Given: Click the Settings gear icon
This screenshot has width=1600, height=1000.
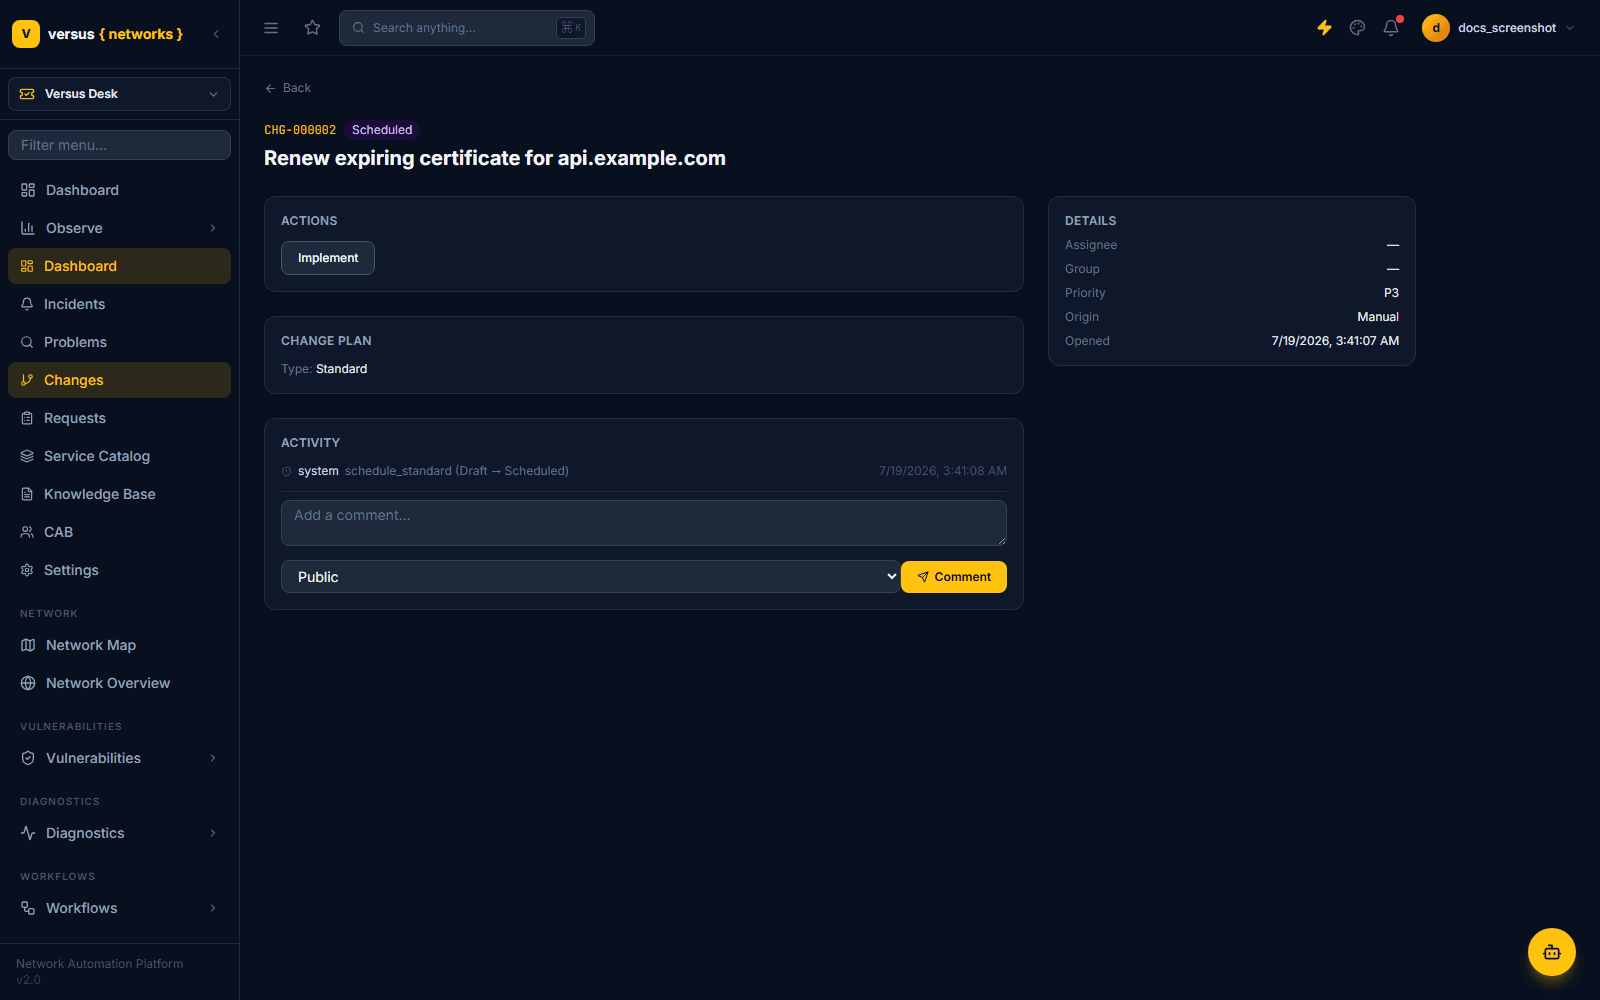Looking at the screenshot, I should 27,570.
